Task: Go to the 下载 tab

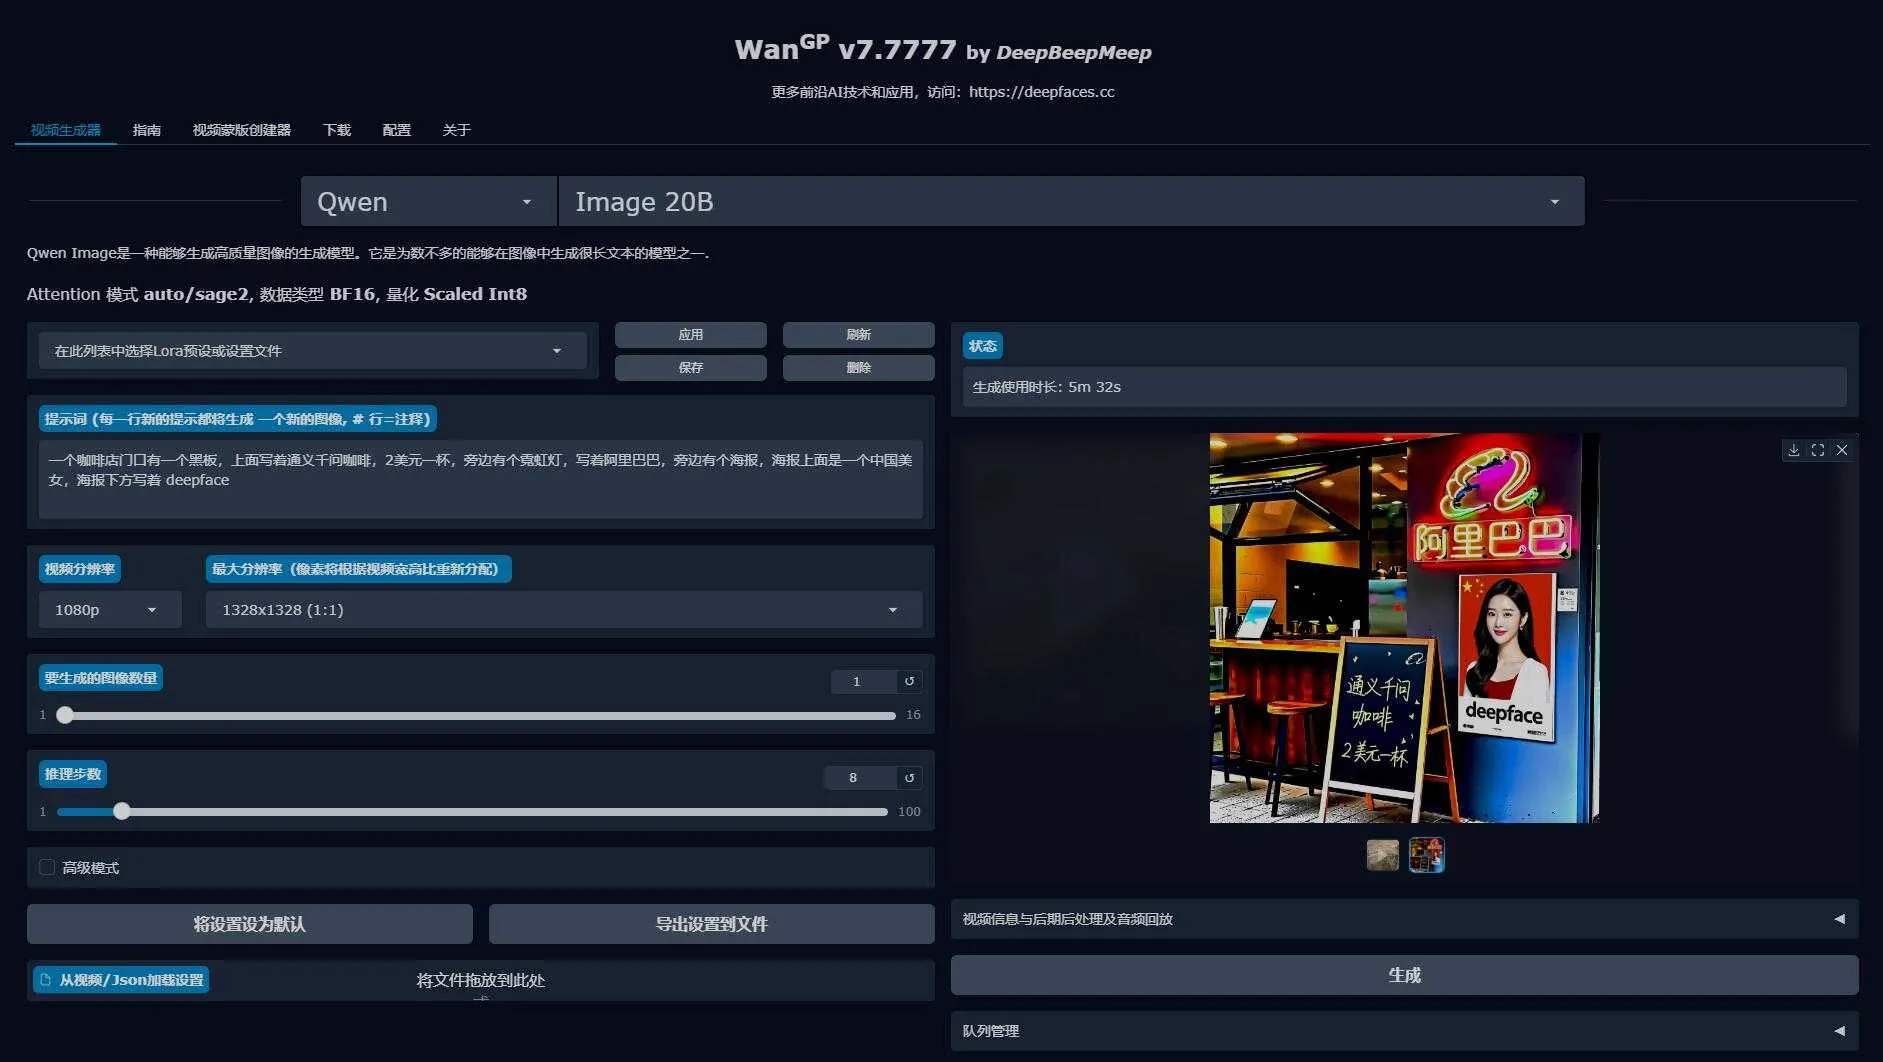Action: click(x=337, y=130)
